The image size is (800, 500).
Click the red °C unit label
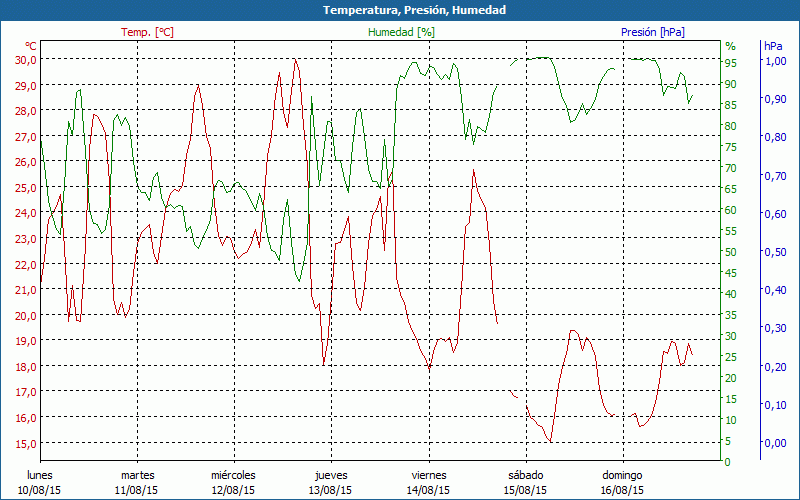point(31,46)
